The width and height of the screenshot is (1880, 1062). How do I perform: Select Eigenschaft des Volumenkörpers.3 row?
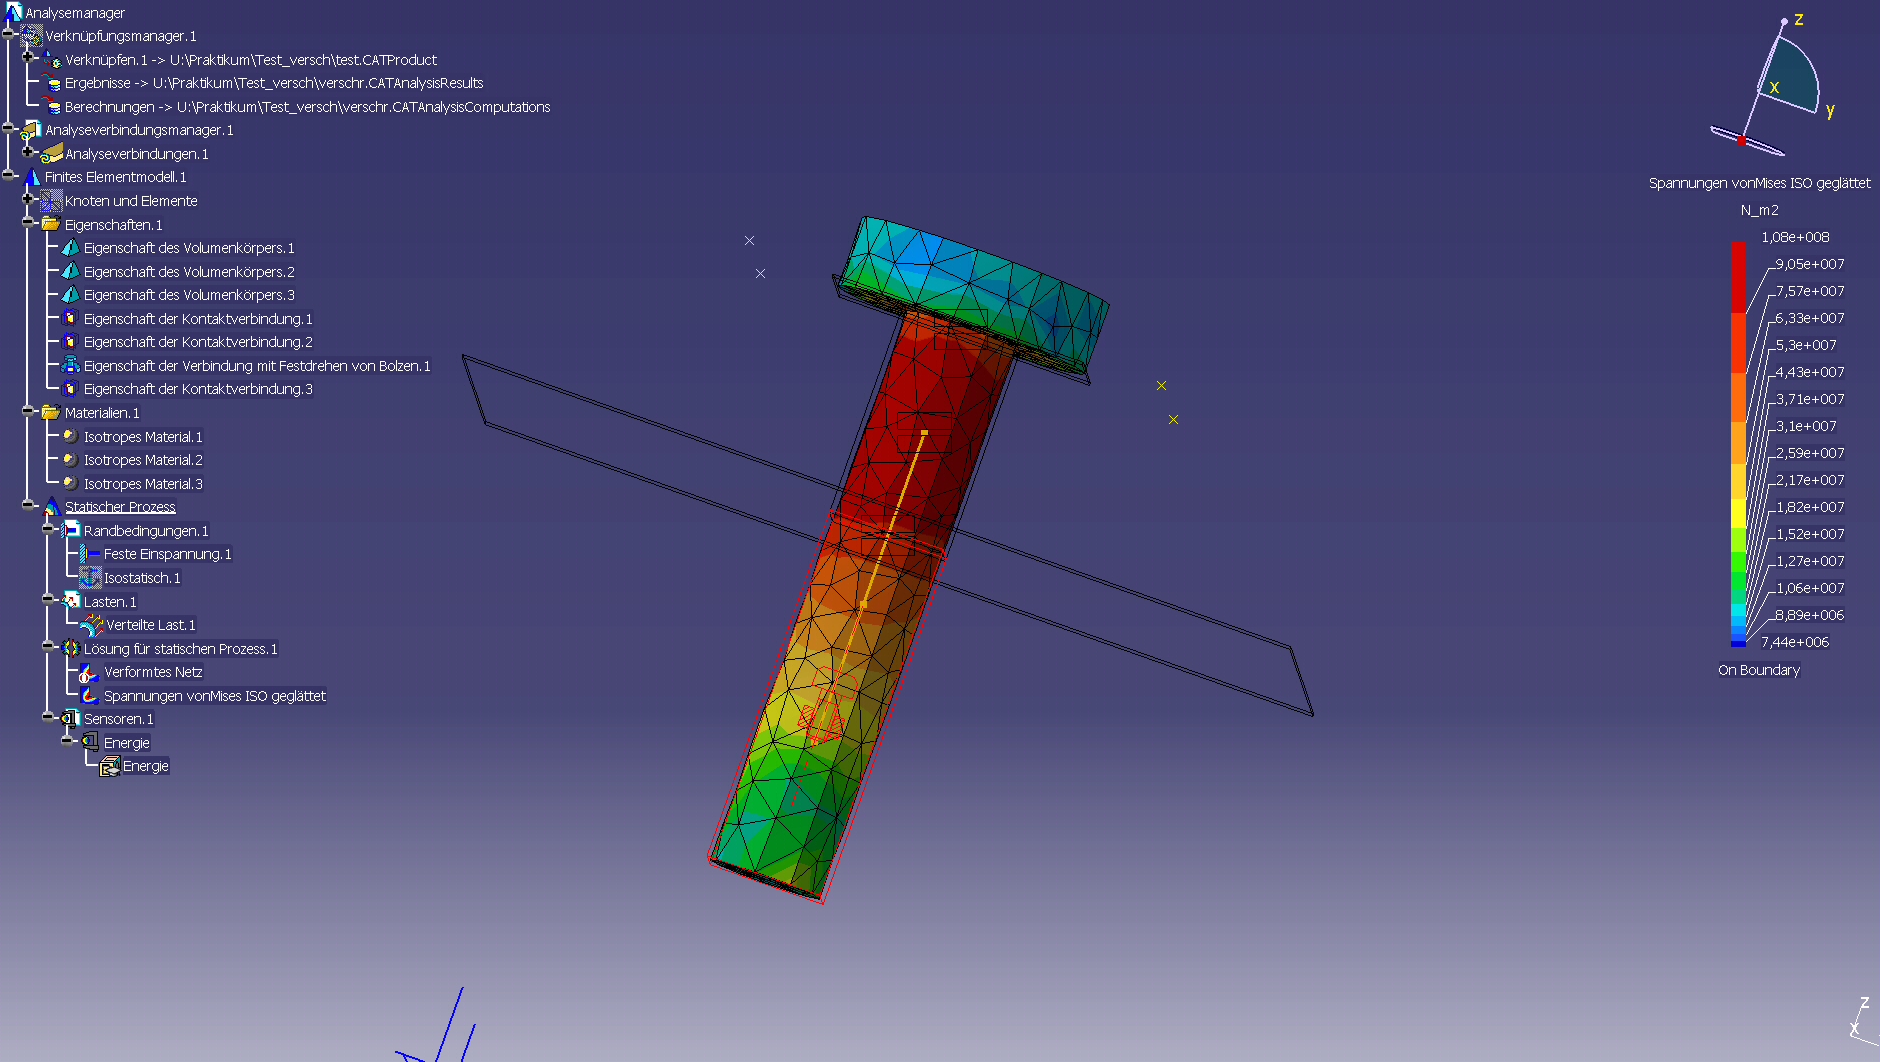[x=179, y=295]
